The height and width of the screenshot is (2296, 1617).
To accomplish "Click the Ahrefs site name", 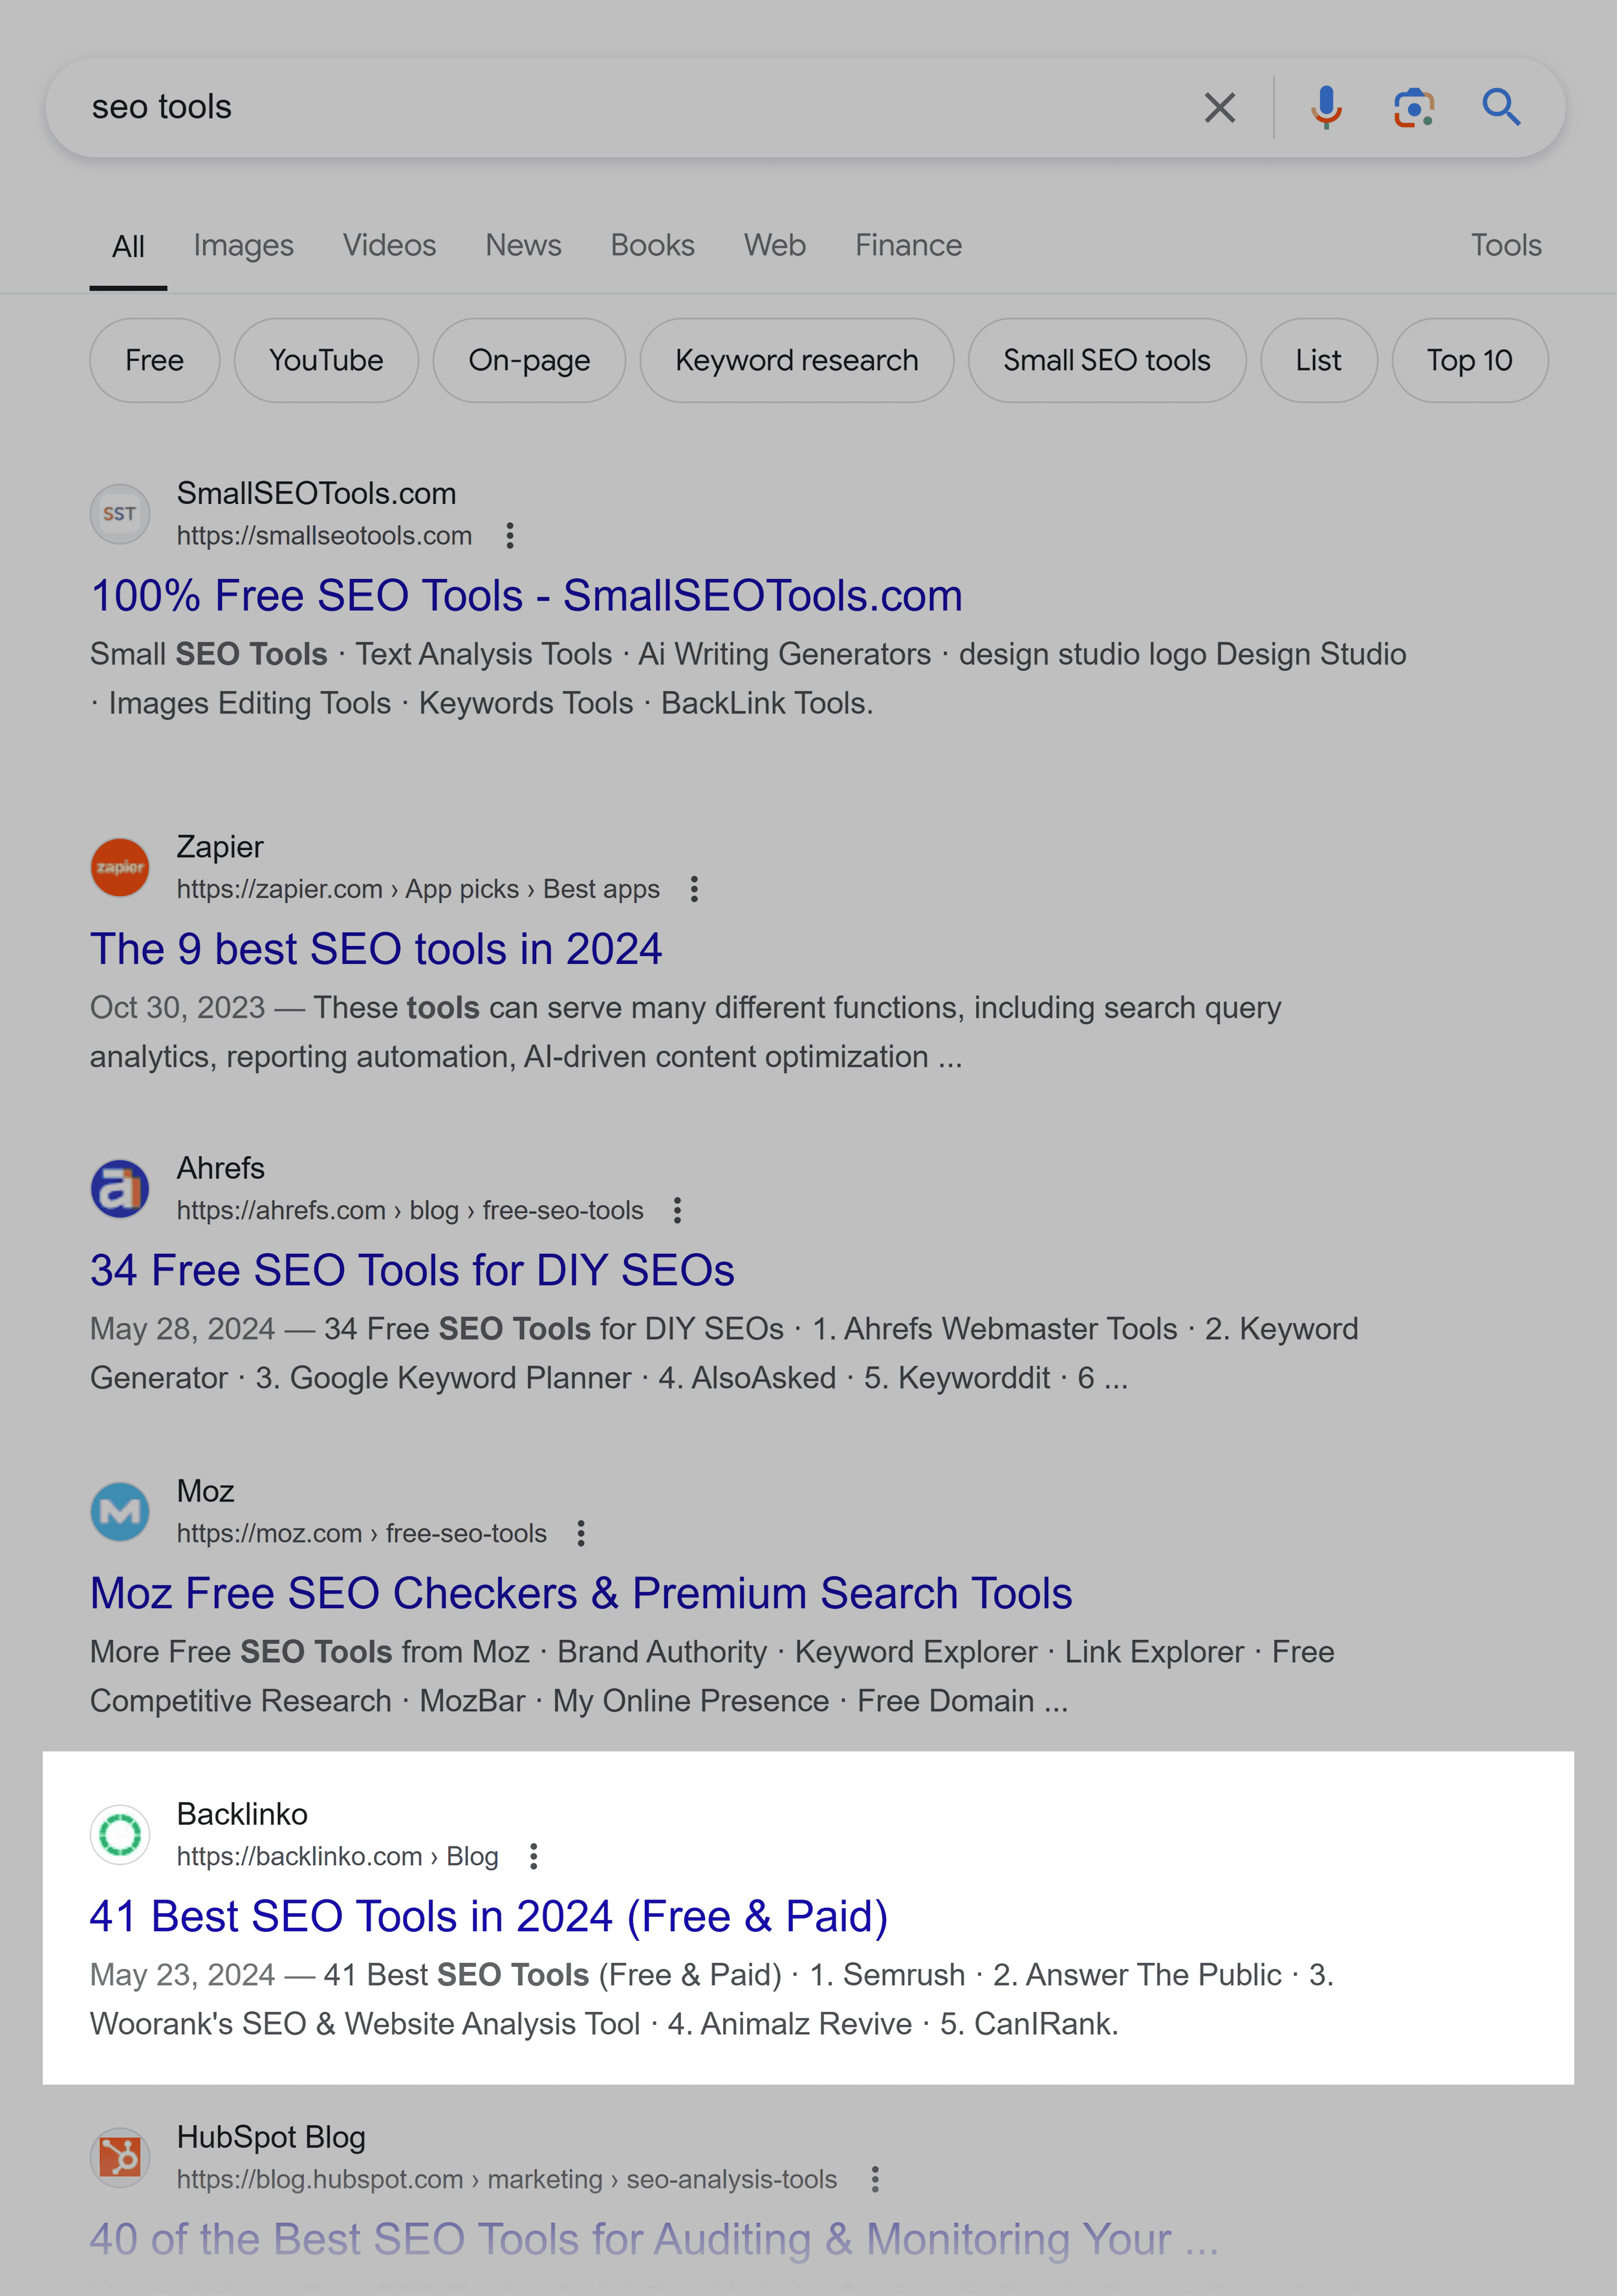I will click(x=221, y=1168).
